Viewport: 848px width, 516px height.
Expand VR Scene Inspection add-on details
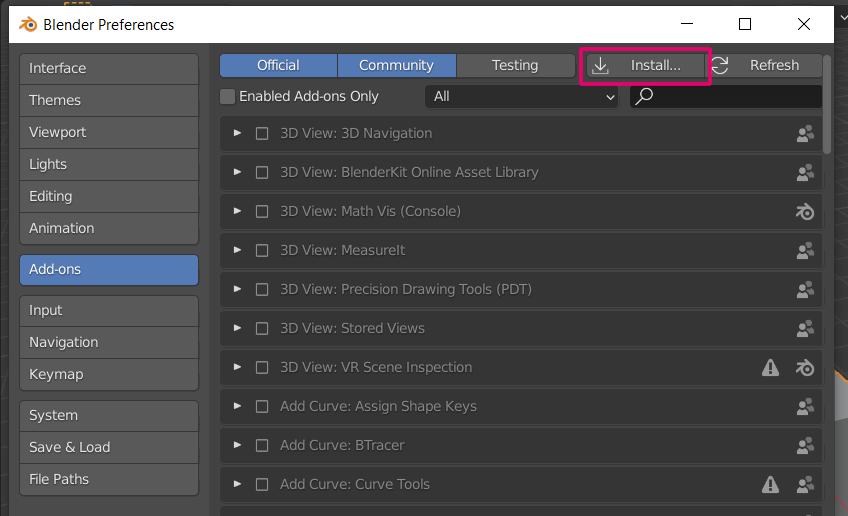tap(237, 367)
